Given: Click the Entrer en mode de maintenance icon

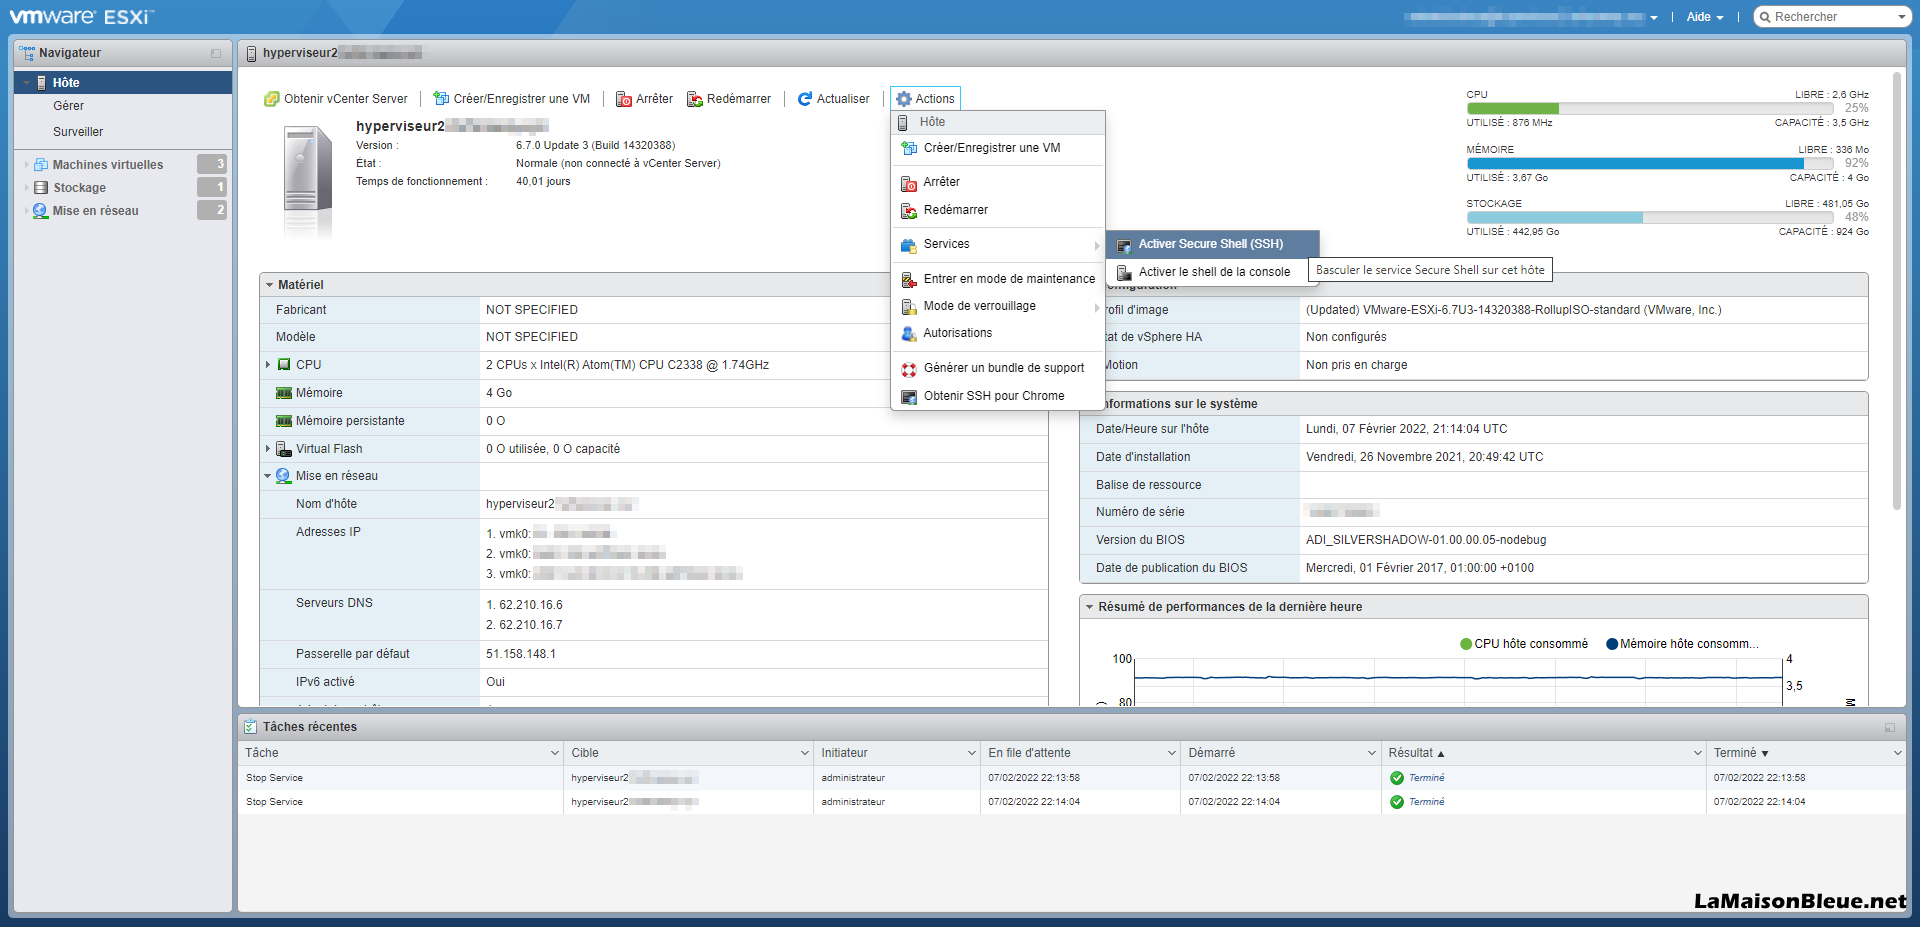Looking at the screenshot, I should [909, 279].
